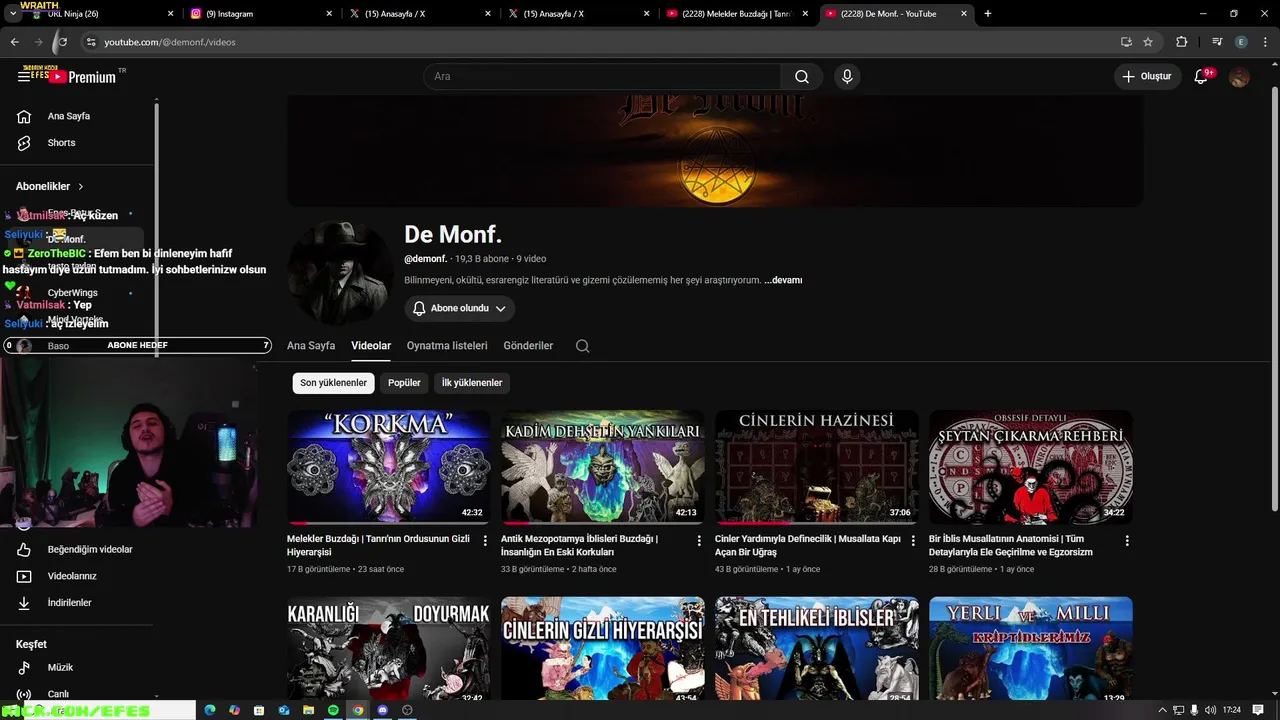Expand the Abonelikler section chevron
The image size is (1280, 720).
coord(81,187)
